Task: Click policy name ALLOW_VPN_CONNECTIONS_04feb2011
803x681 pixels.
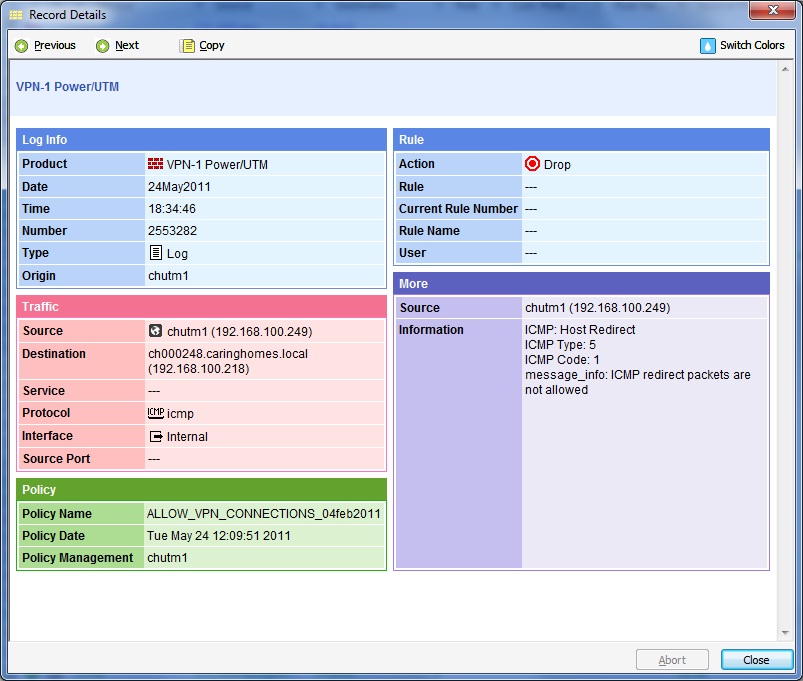Action: tap(264, 514)
